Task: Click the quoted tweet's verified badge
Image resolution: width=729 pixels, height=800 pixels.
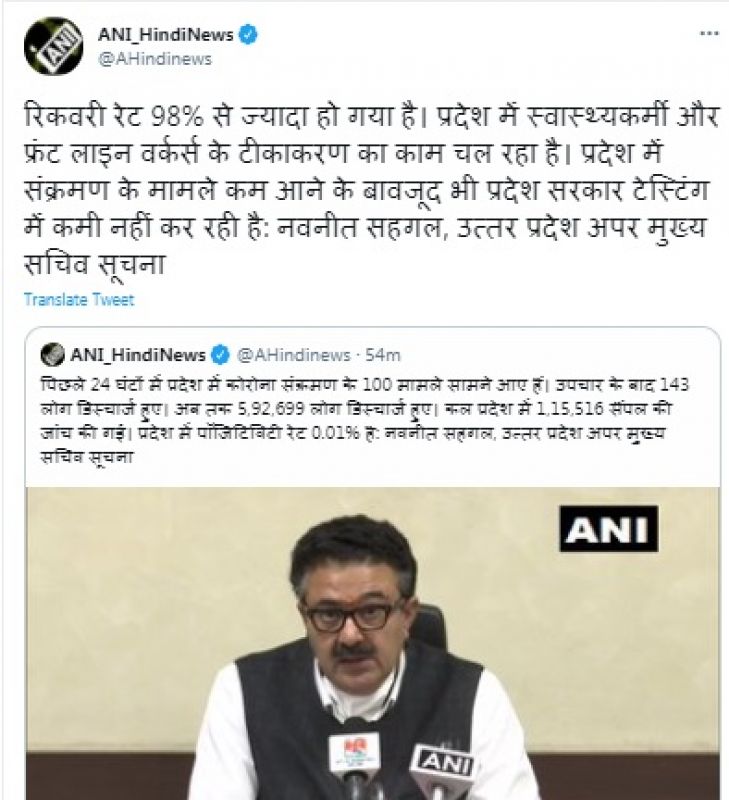Action: pos(220,355)
